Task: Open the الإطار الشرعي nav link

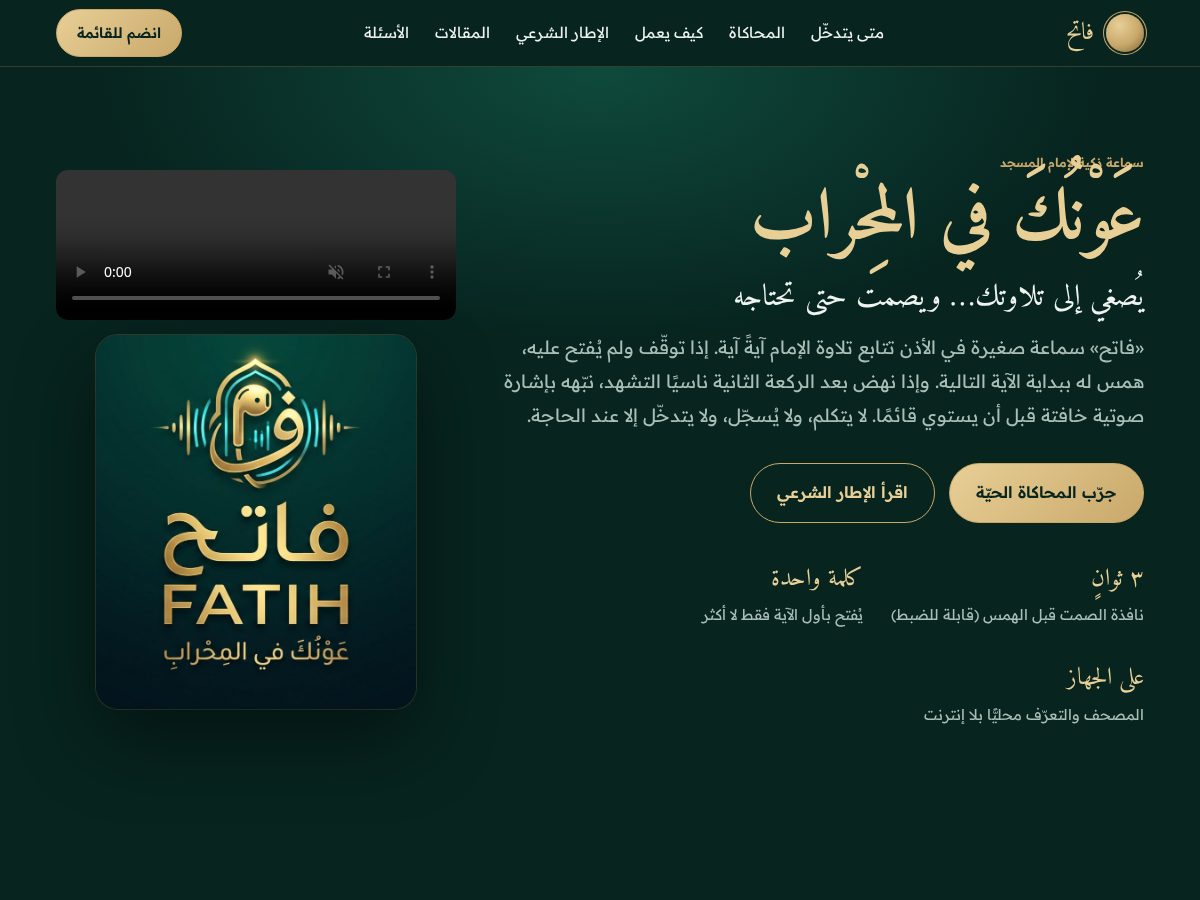Action: [x=562, y=33]
